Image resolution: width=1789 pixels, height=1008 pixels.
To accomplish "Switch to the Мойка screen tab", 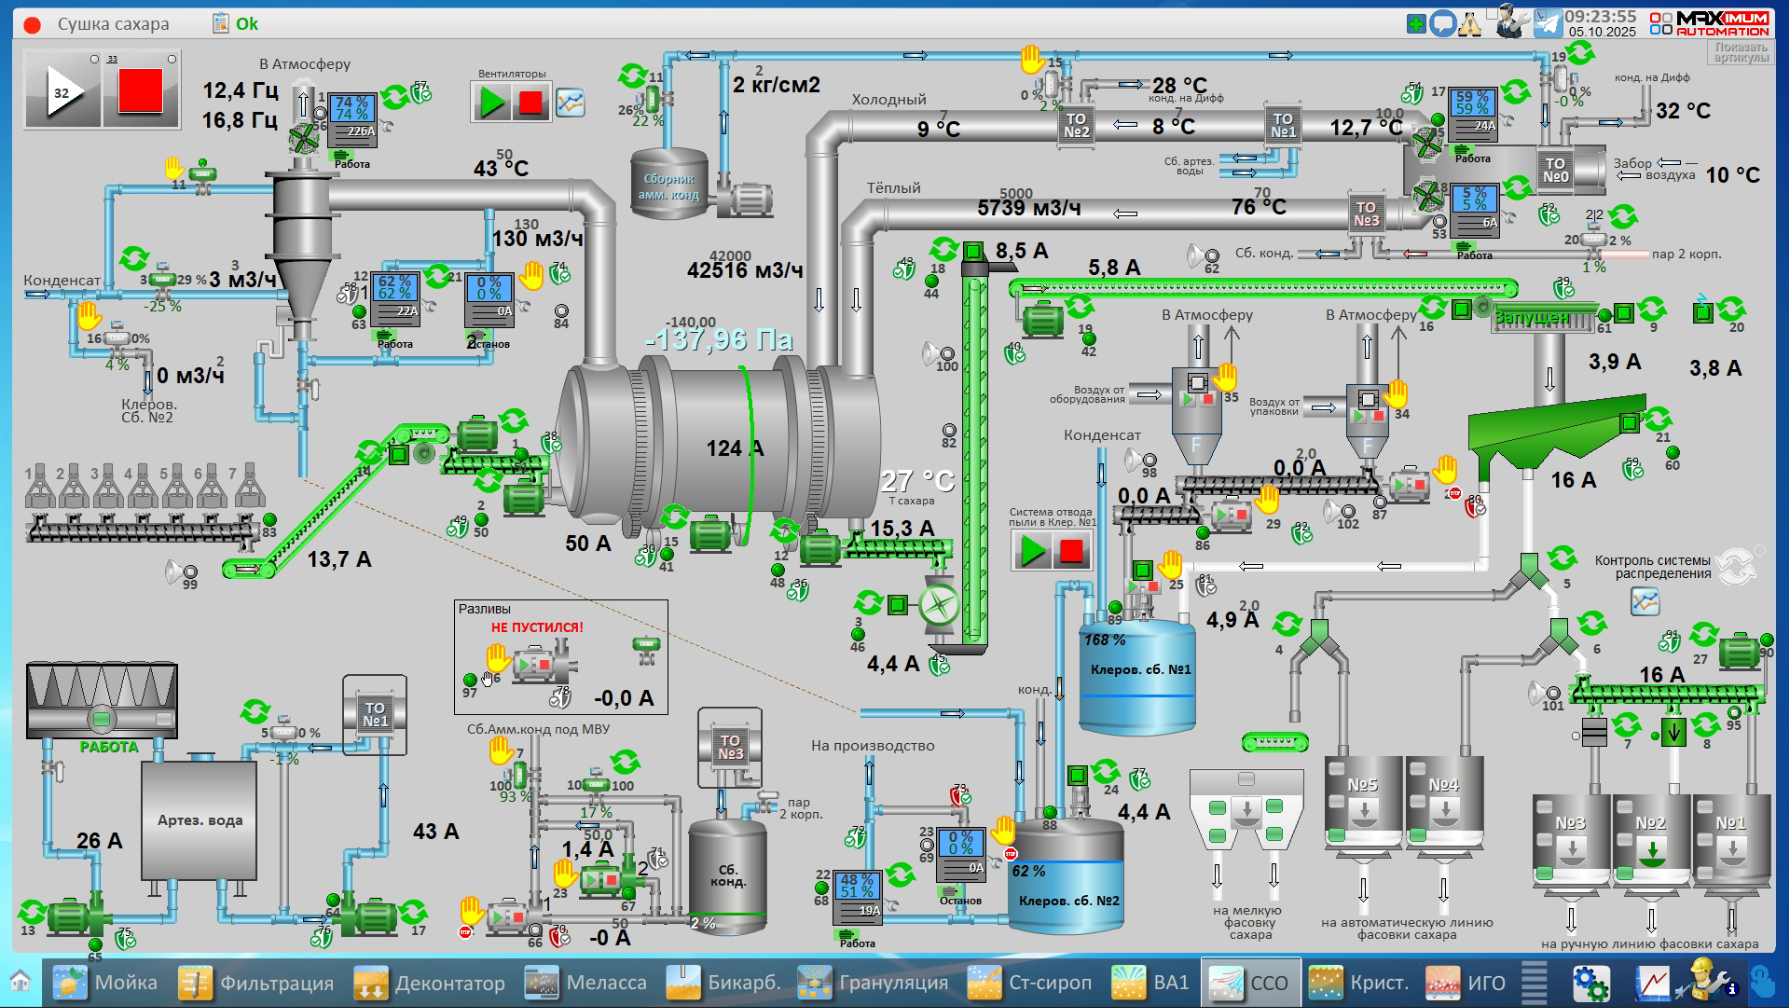I will (x=105, y=983).
